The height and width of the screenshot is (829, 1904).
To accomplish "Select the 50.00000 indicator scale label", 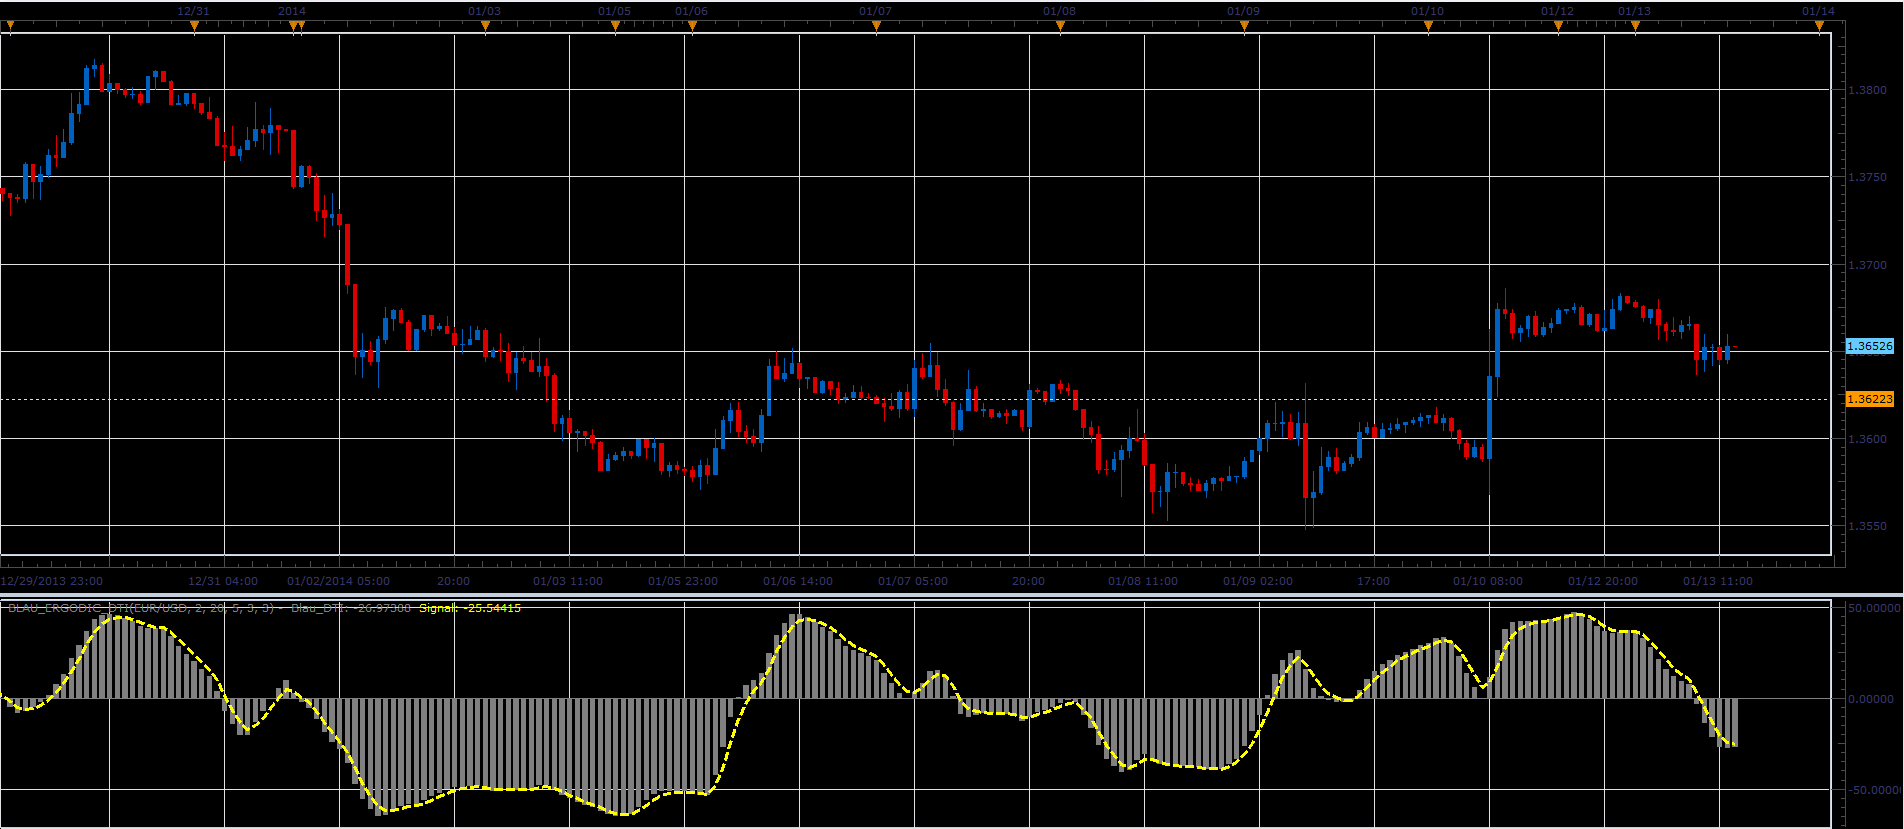I will (x=1874, y=608).
